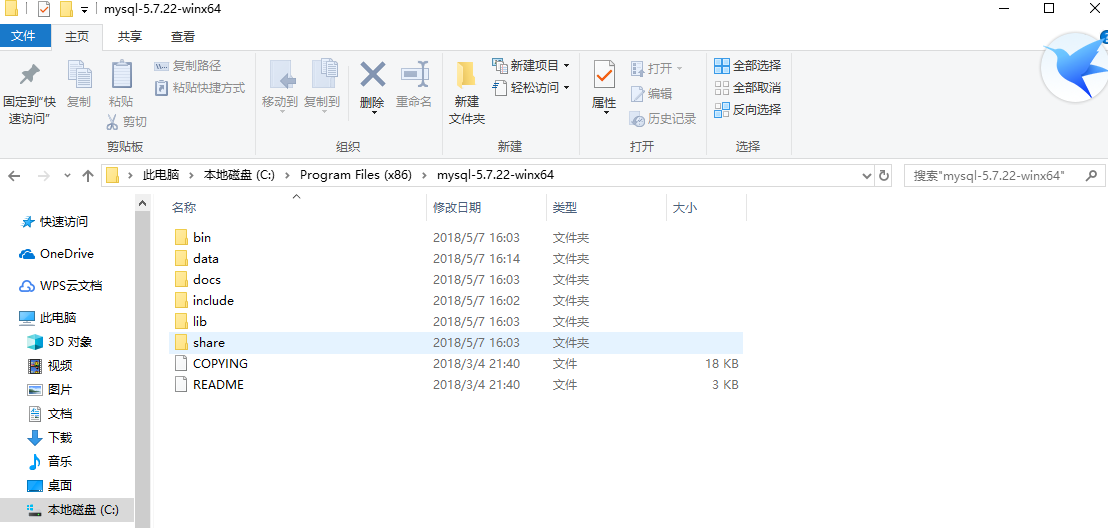The width and height of the screenshot is (1108, 528).
Task: Create a New folder (新建文件夹)
Action: click(466, 92)
